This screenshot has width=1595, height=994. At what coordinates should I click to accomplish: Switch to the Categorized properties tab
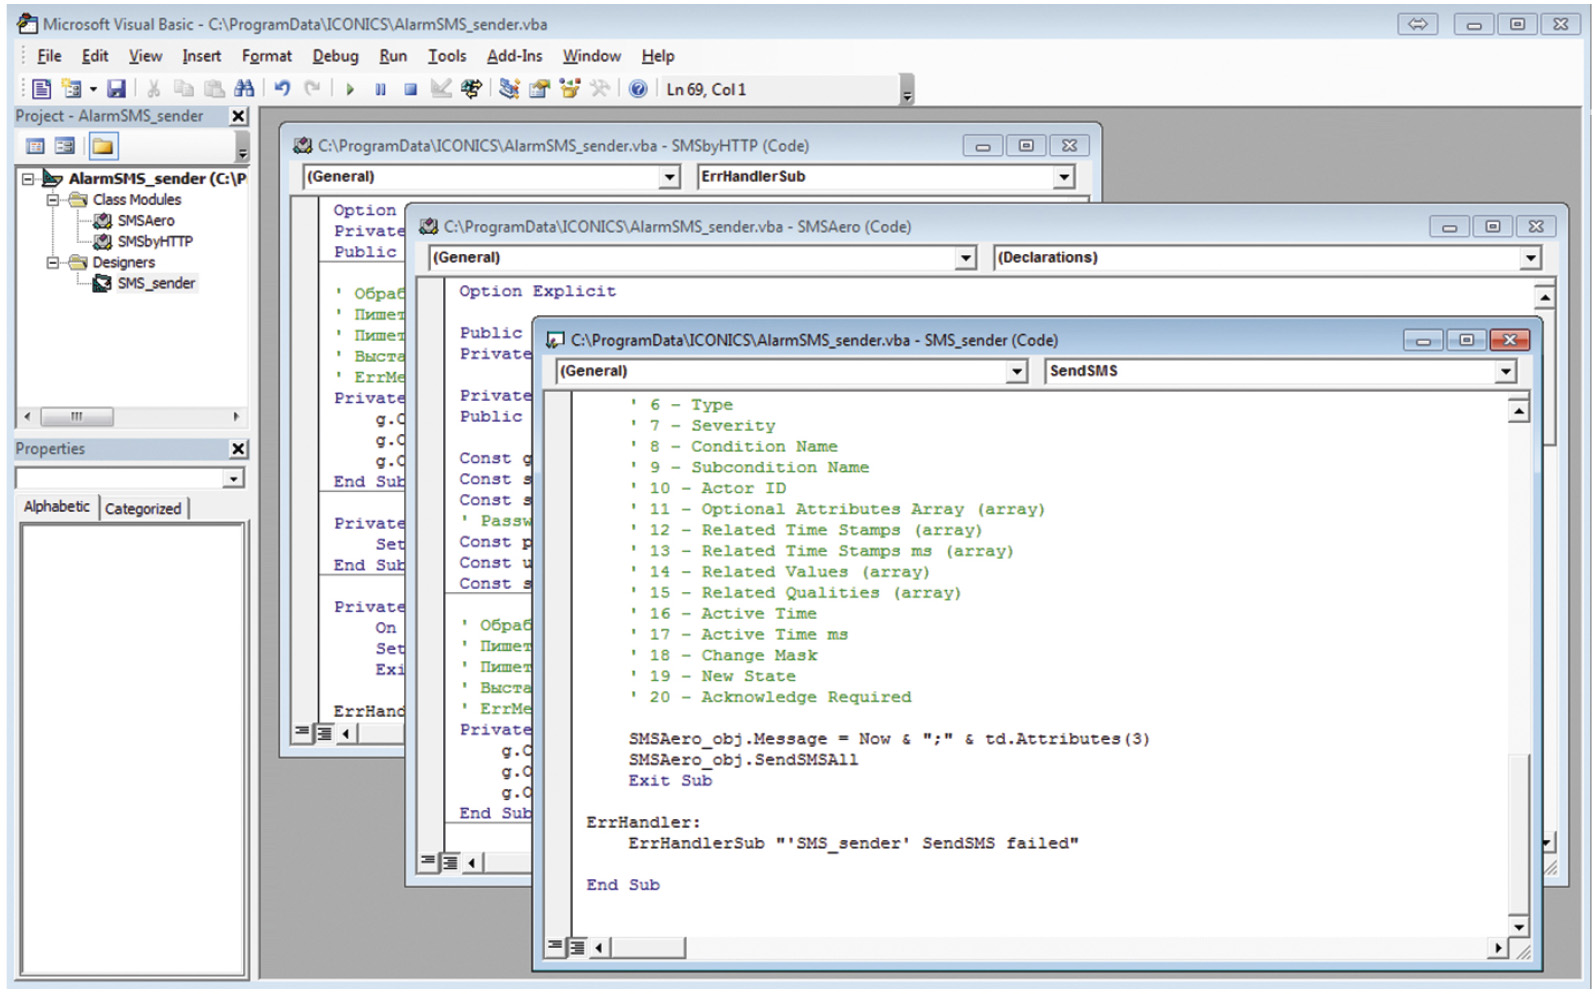point(143,509)
